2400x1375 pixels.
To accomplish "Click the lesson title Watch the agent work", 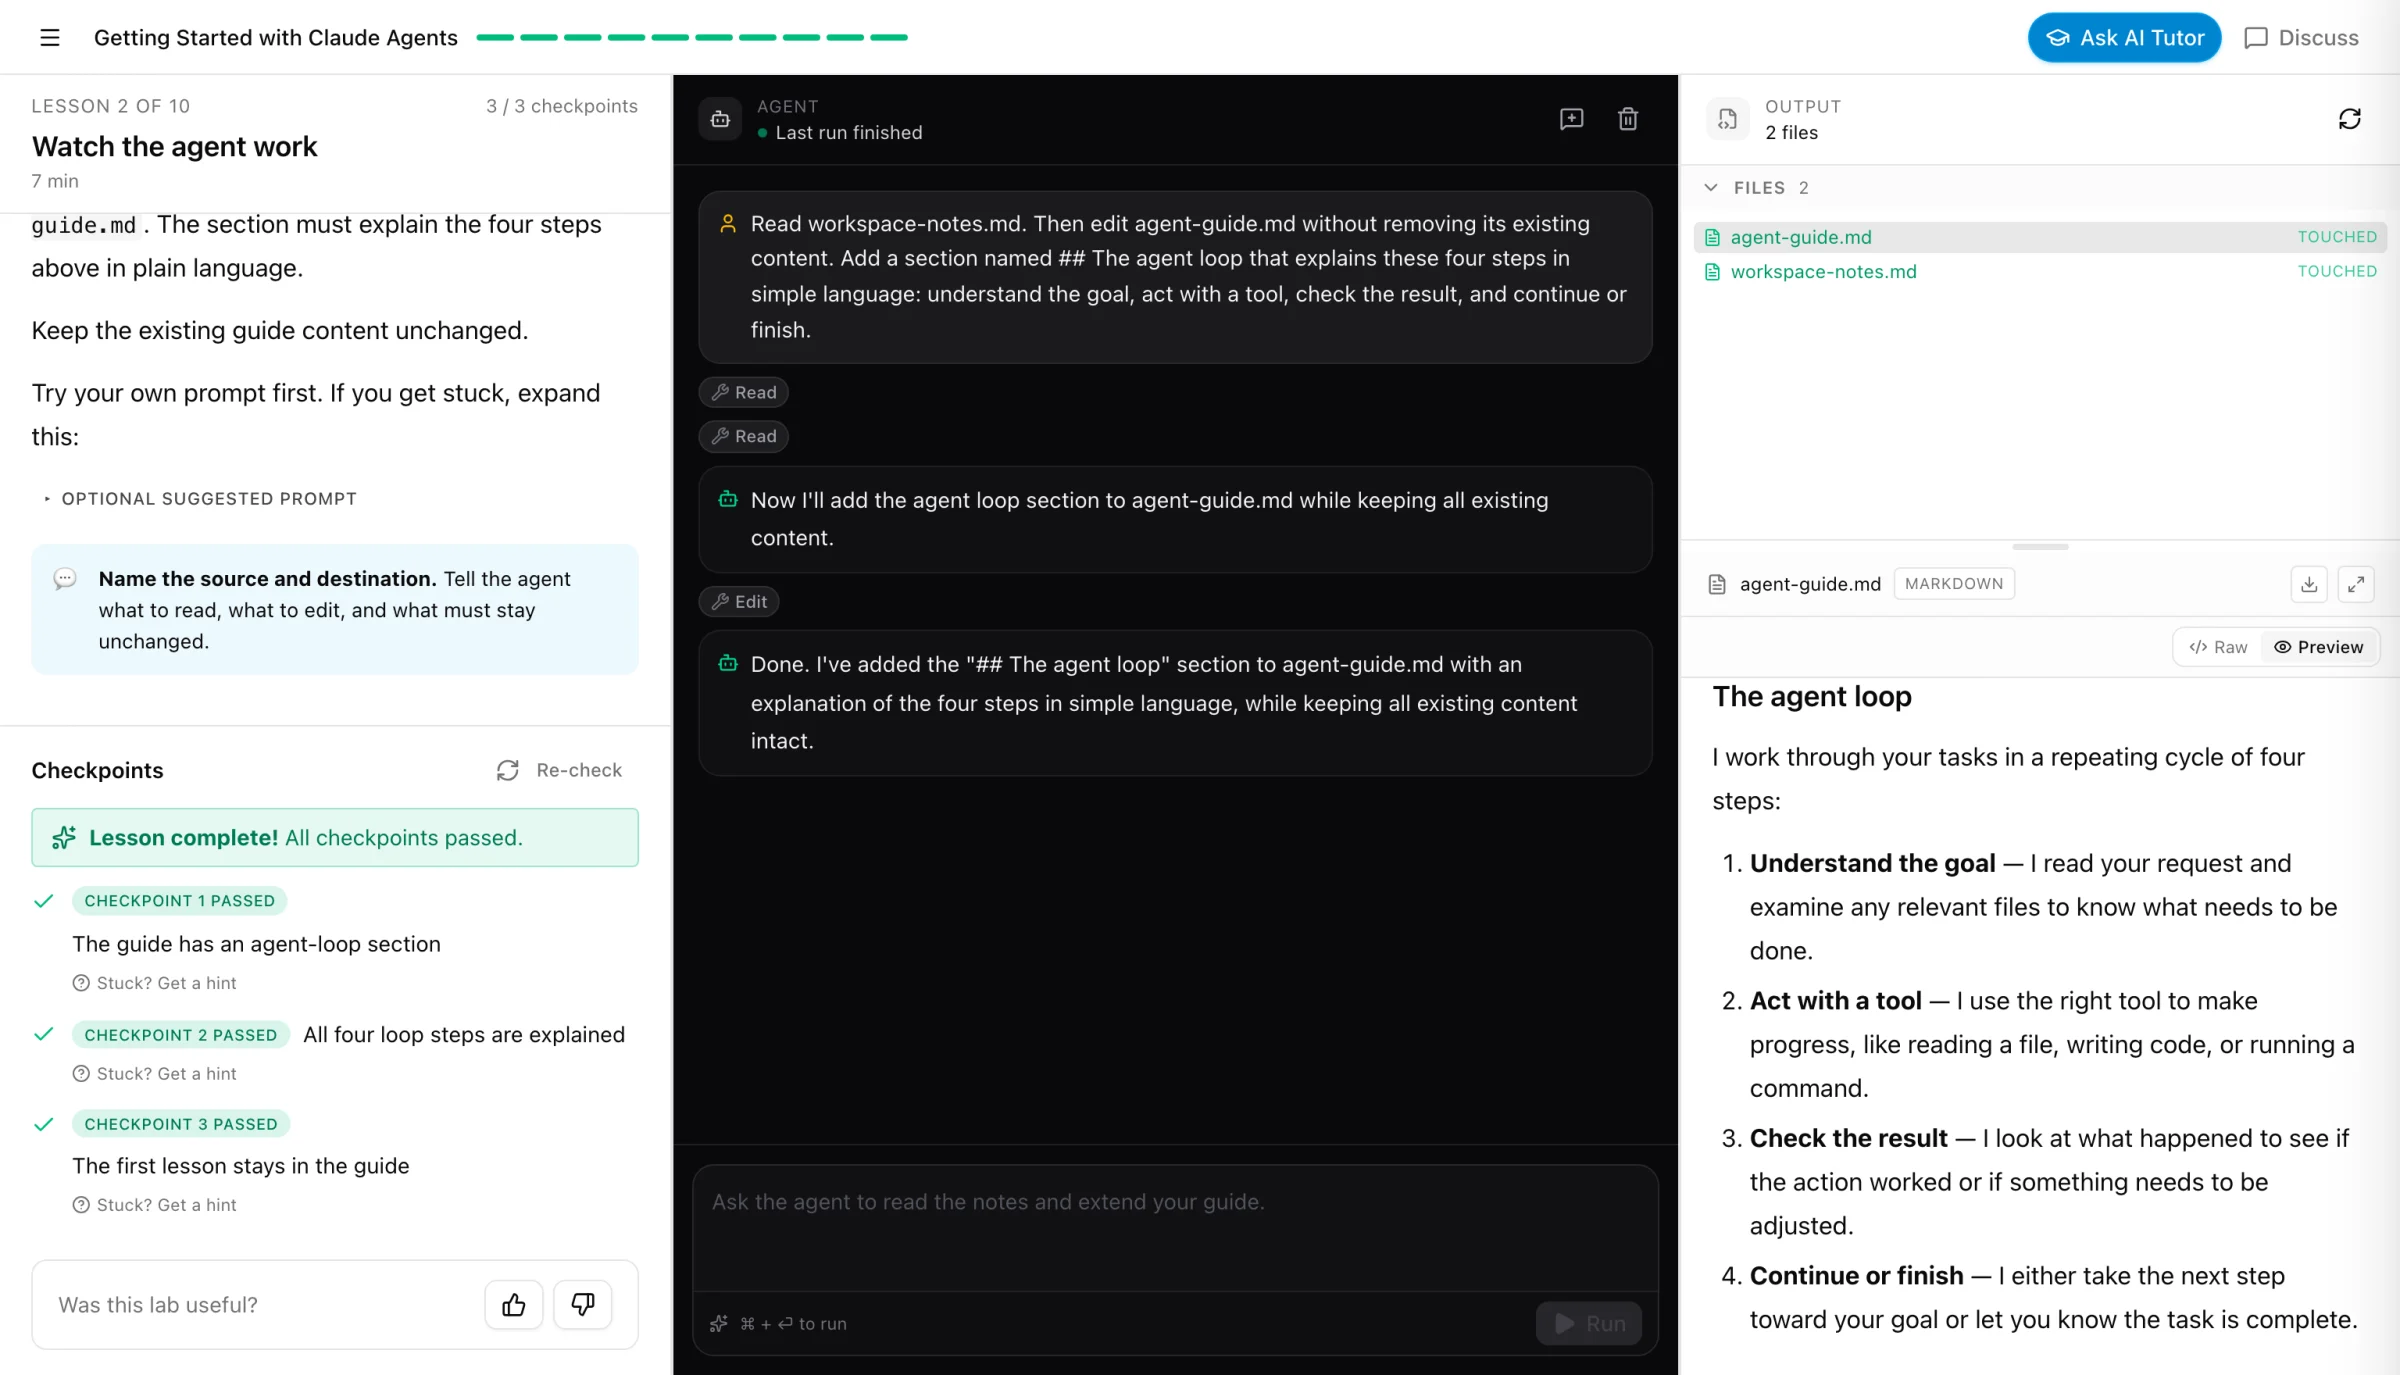I will (174, 146).
